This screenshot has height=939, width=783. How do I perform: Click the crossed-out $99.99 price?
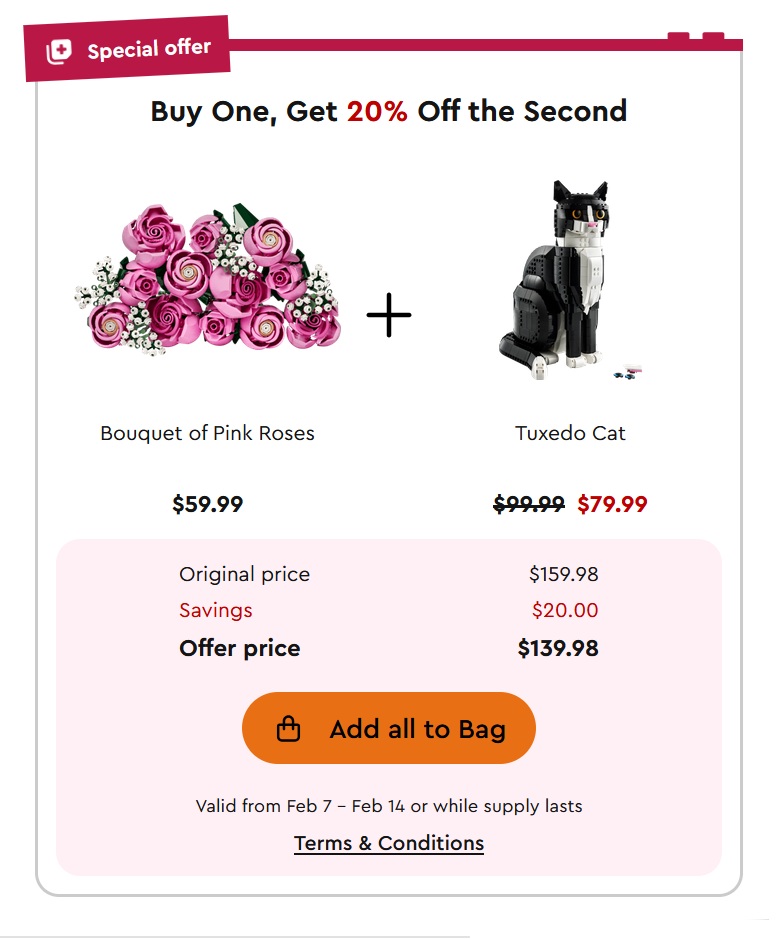click(529, 505)
